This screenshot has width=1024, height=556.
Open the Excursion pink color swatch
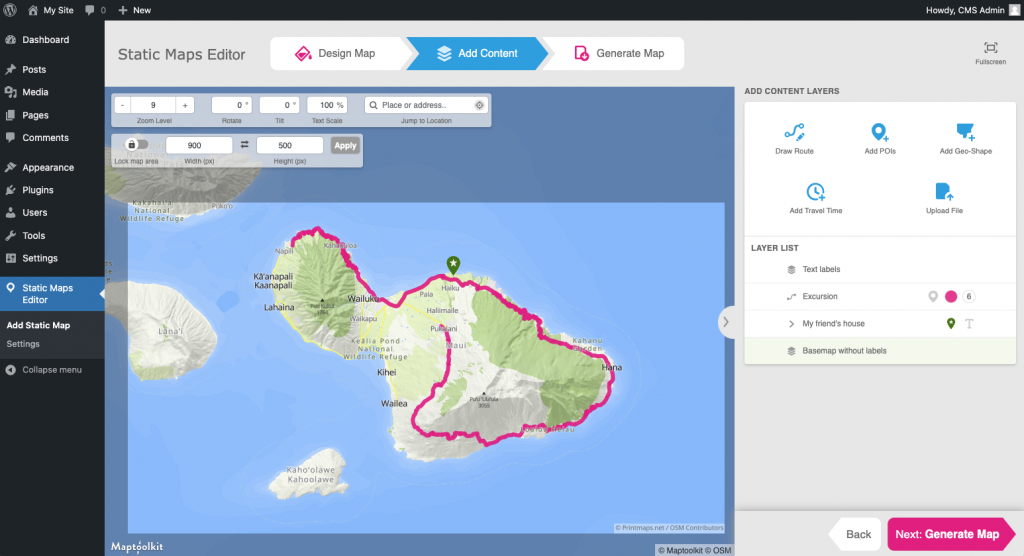click(x=951, y=297)
